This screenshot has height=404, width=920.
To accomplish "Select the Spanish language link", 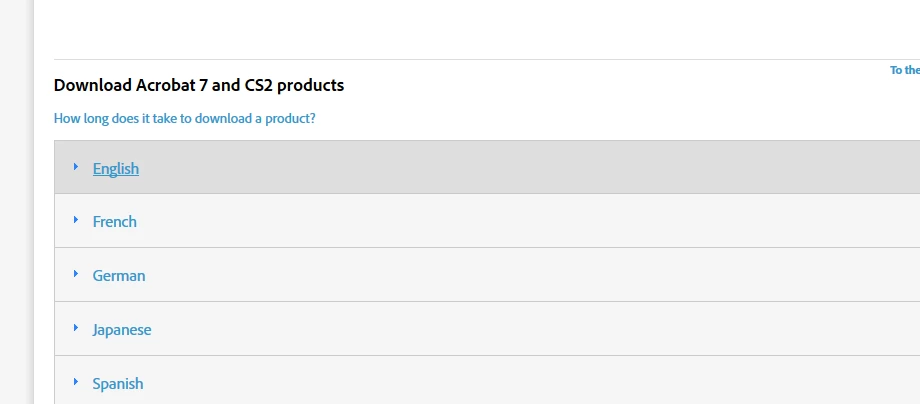I will tap(118, 384).
